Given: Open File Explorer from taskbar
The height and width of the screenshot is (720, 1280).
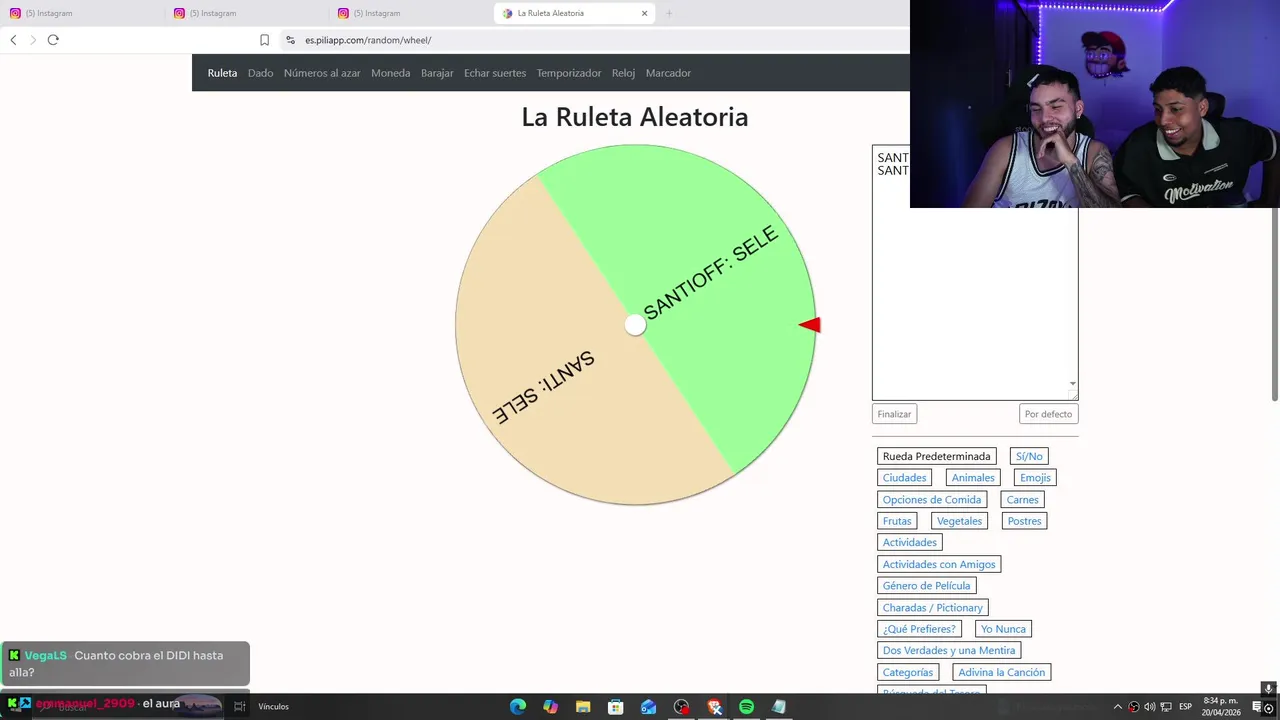Looking at the screenshot, I should click(x=583, y=707).
